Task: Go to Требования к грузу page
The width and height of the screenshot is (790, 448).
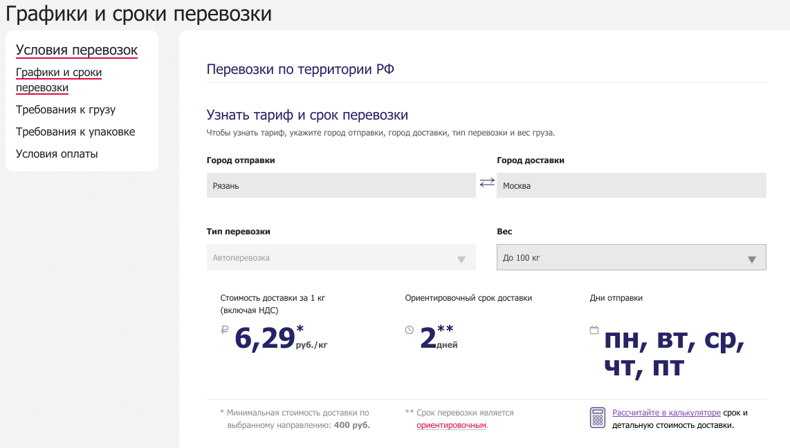Action: click(65, 110)
